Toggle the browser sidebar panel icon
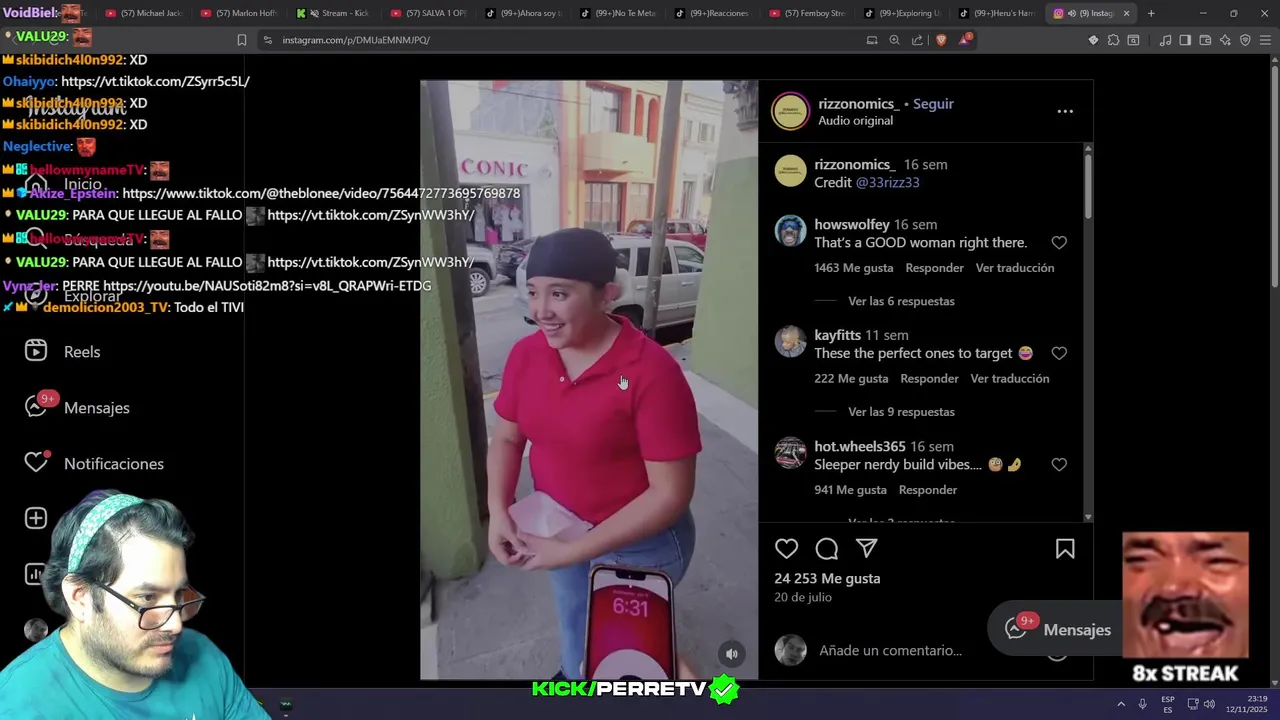 tap(1185, 40)
